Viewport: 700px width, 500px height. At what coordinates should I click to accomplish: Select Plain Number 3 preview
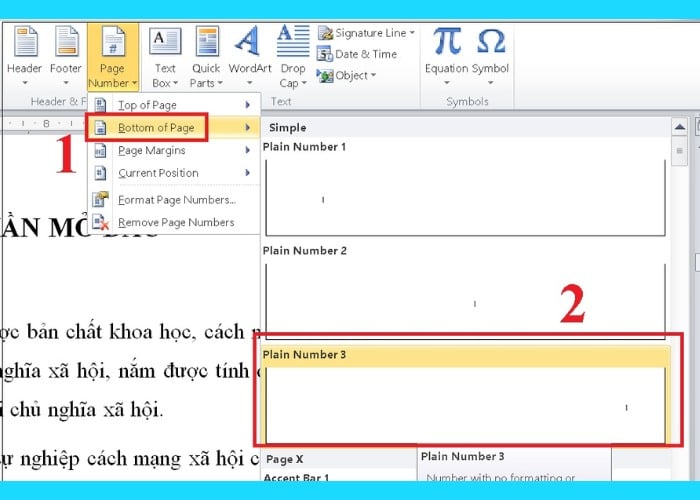click(465, 406)
